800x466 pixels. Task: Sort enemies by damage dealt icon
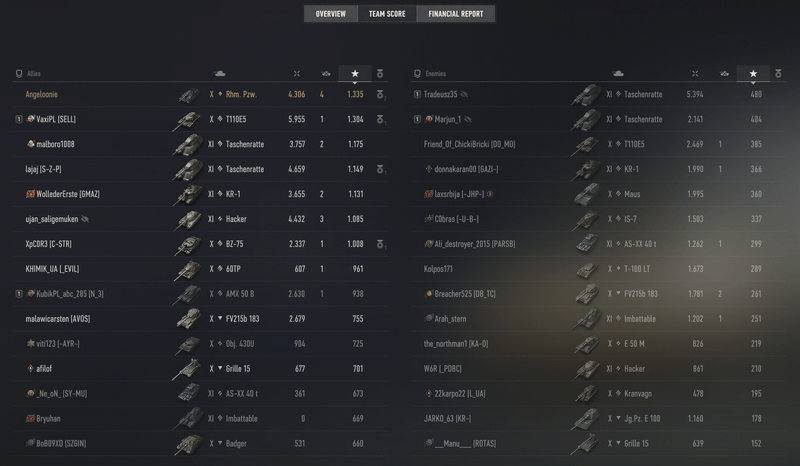pos(696,74)
